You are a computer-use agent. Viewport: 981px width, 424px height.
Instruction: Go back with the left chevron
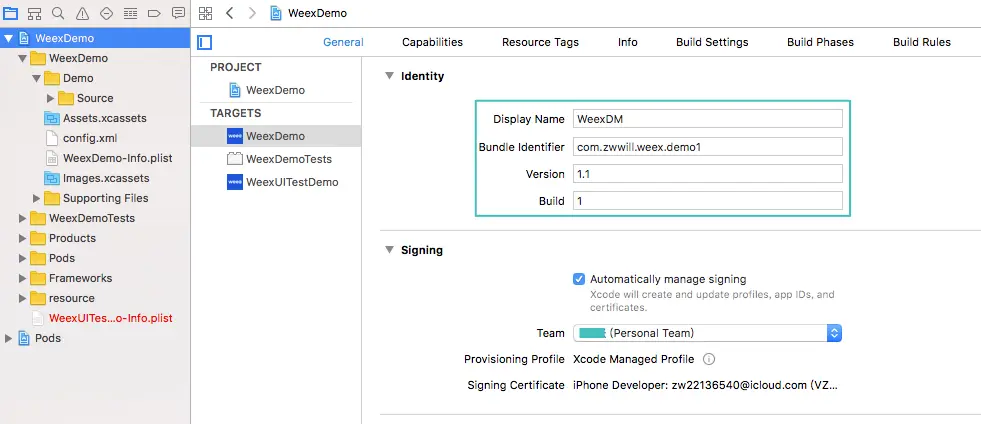(x=230, y=13)
